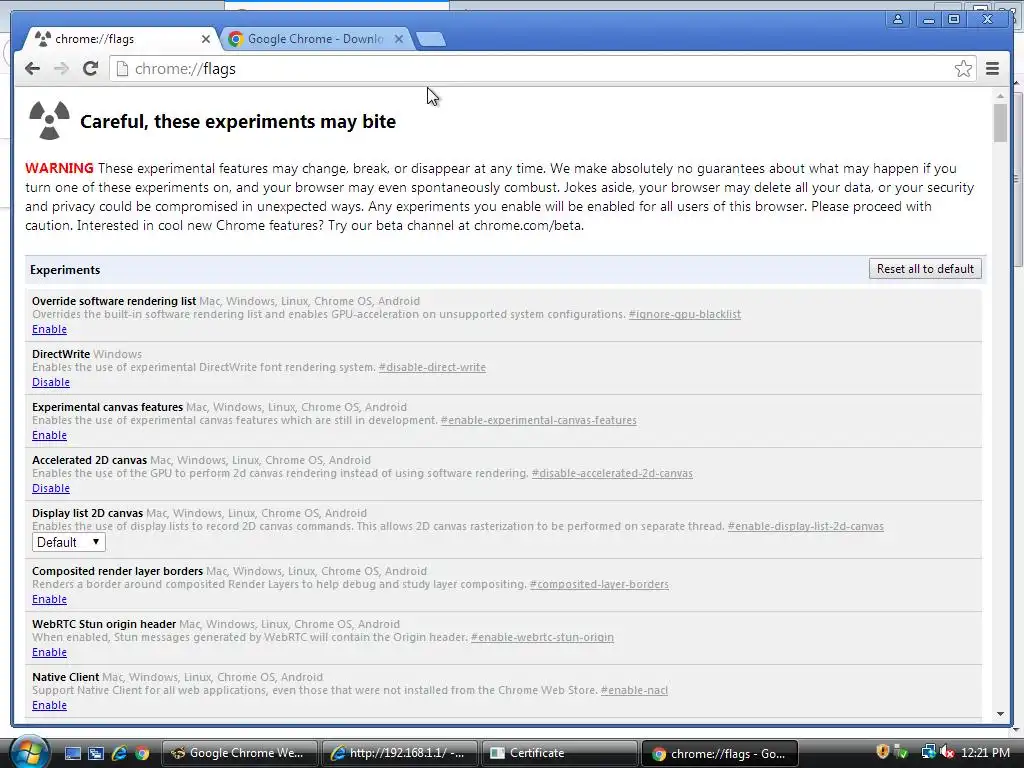Screen dimensions: 1024x768
Task: Open #enable-display-list-2d-canvas anchor link
Action: tap(806, 526)
